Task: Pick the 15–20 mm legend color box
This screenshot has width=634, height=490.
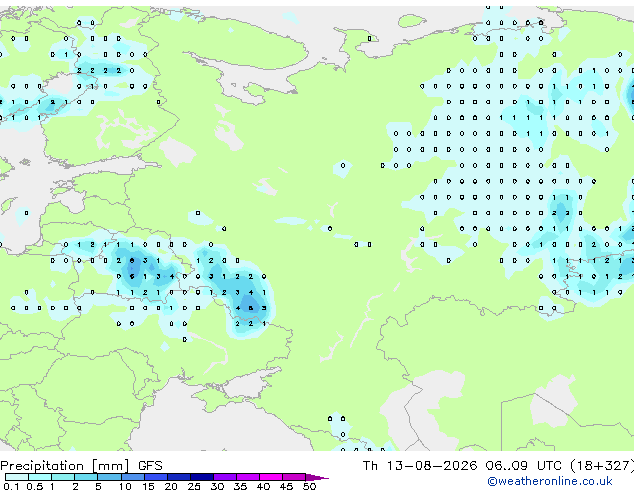Action: click(156, 477)
